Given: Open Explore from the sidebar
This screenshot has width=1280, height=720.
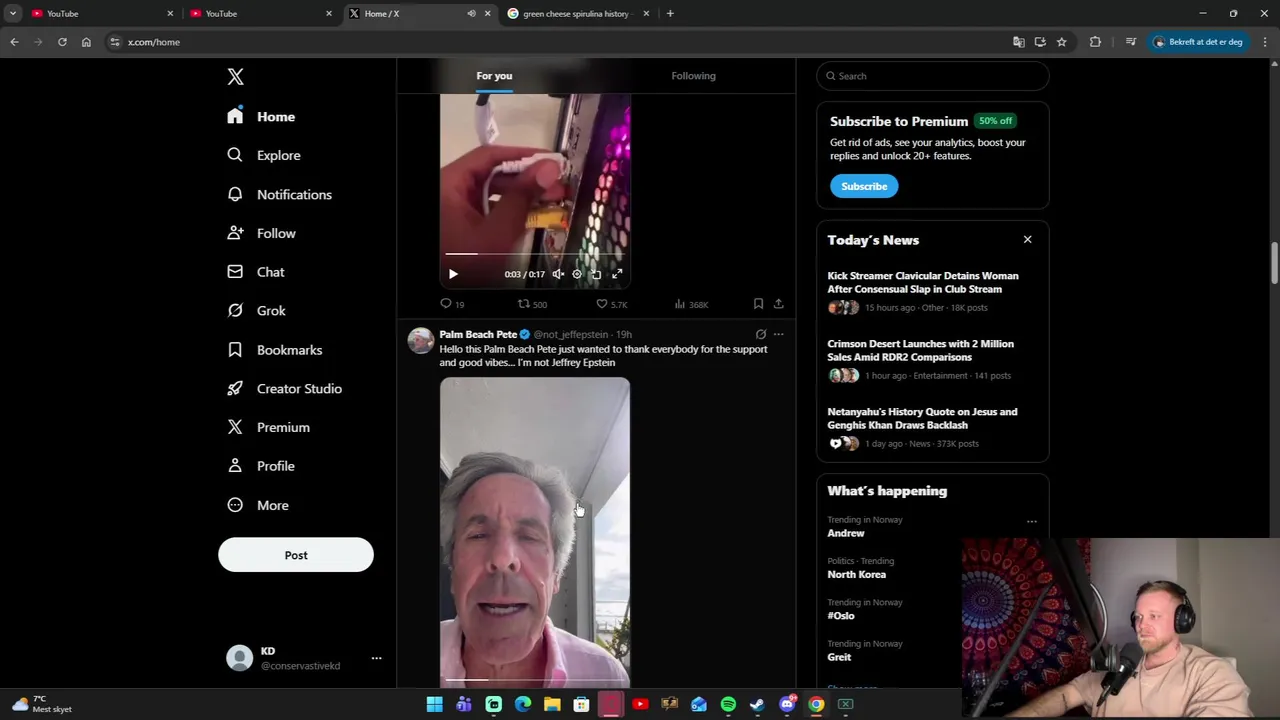Looking at the screenshot, I should click(263, 155).
